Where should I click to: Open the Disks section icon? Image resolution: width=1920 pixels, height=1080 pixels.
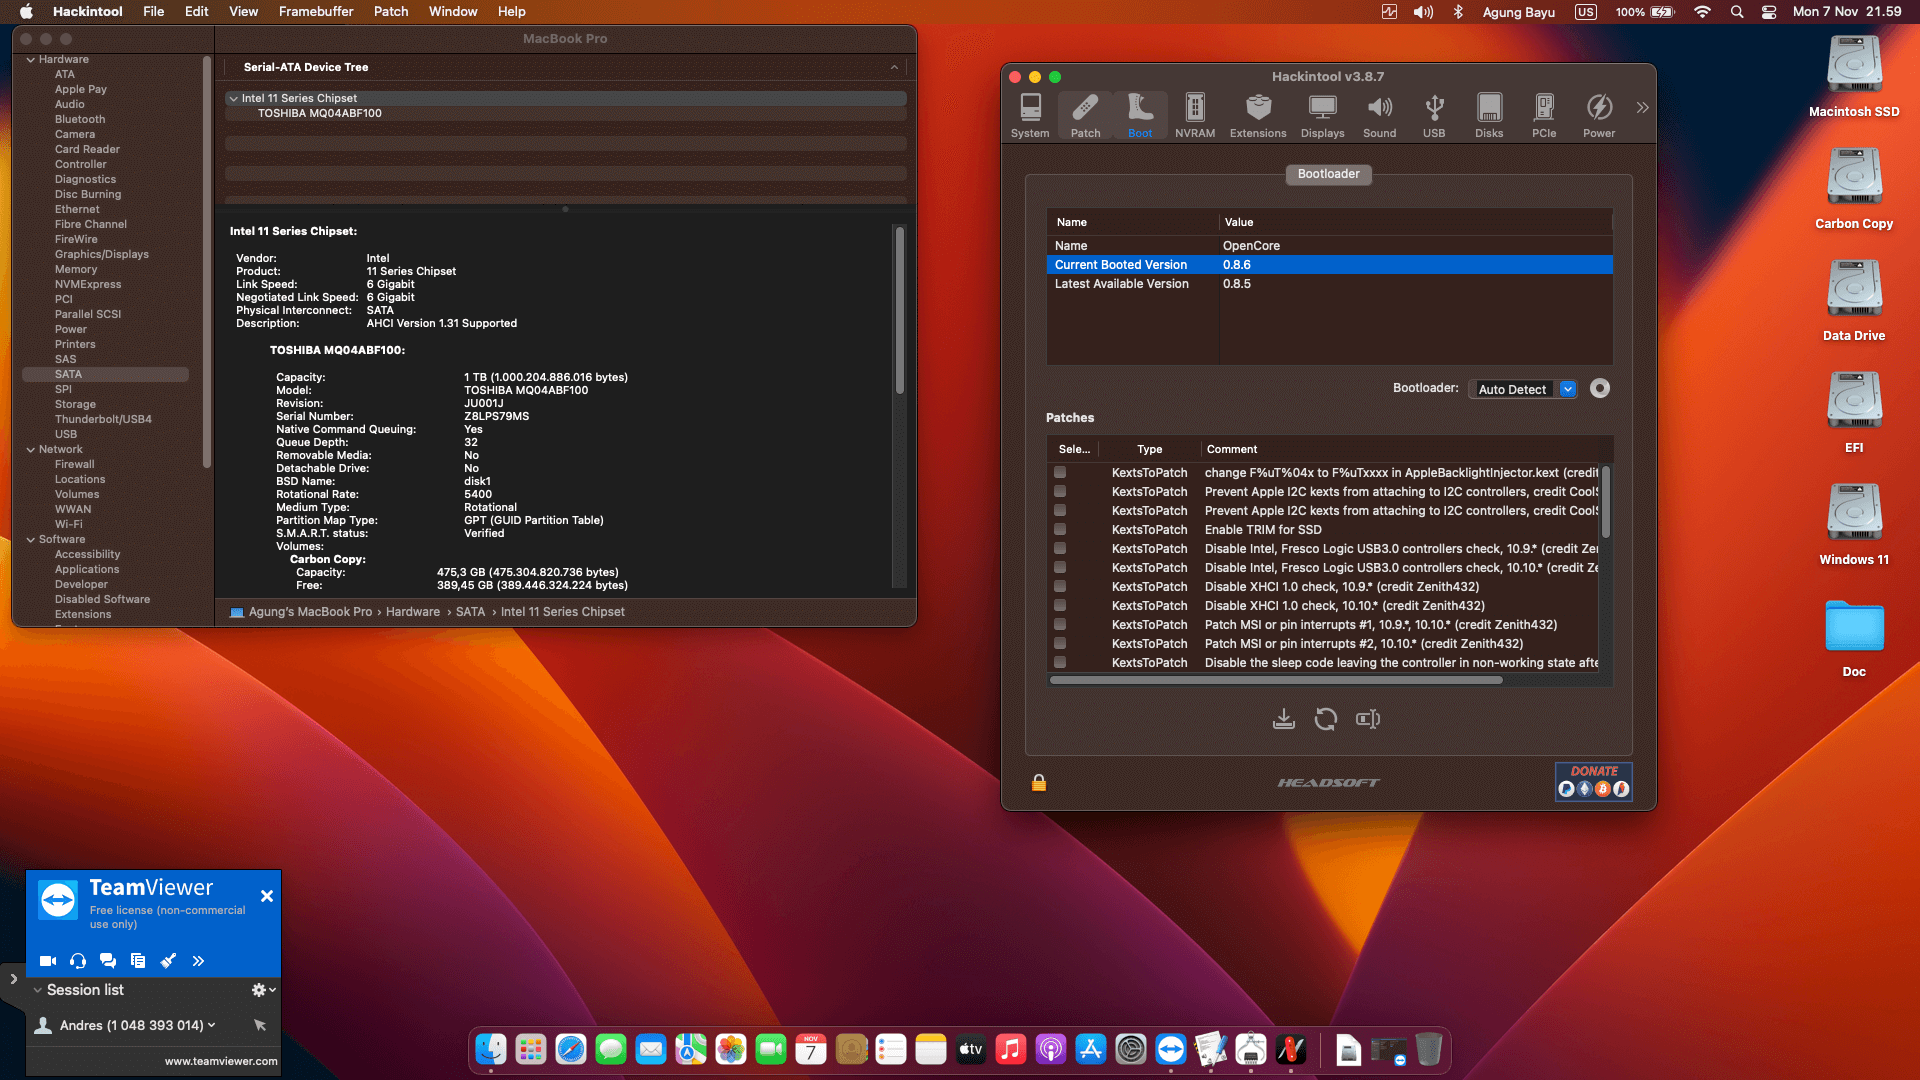1489,115
